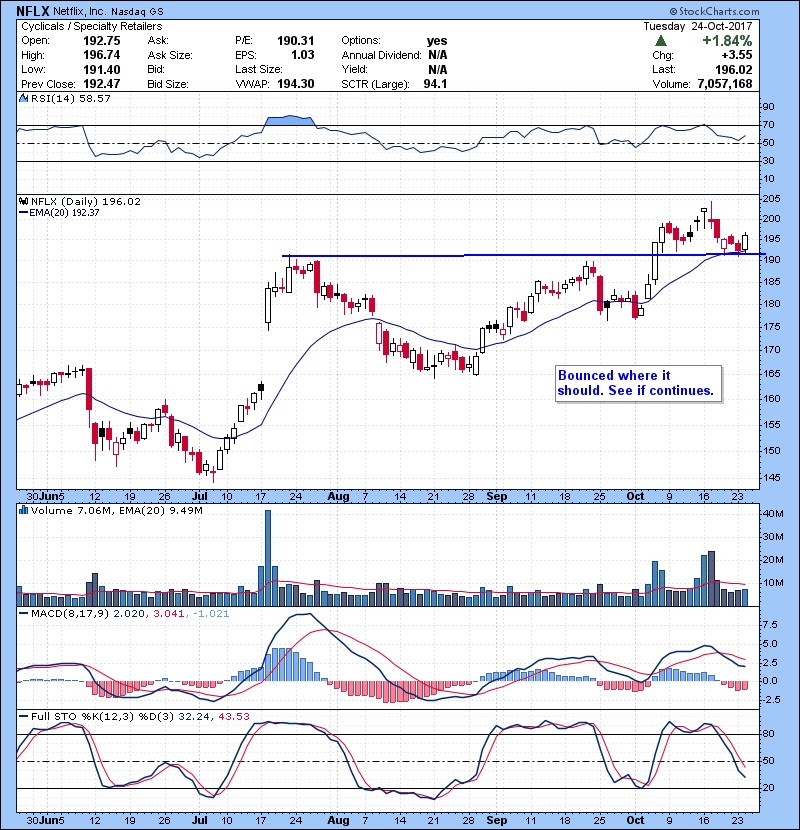The width and height of the screenshot is (800, 830).
Task: Click the 'Bid:' field label
Action: pos(156,69)
